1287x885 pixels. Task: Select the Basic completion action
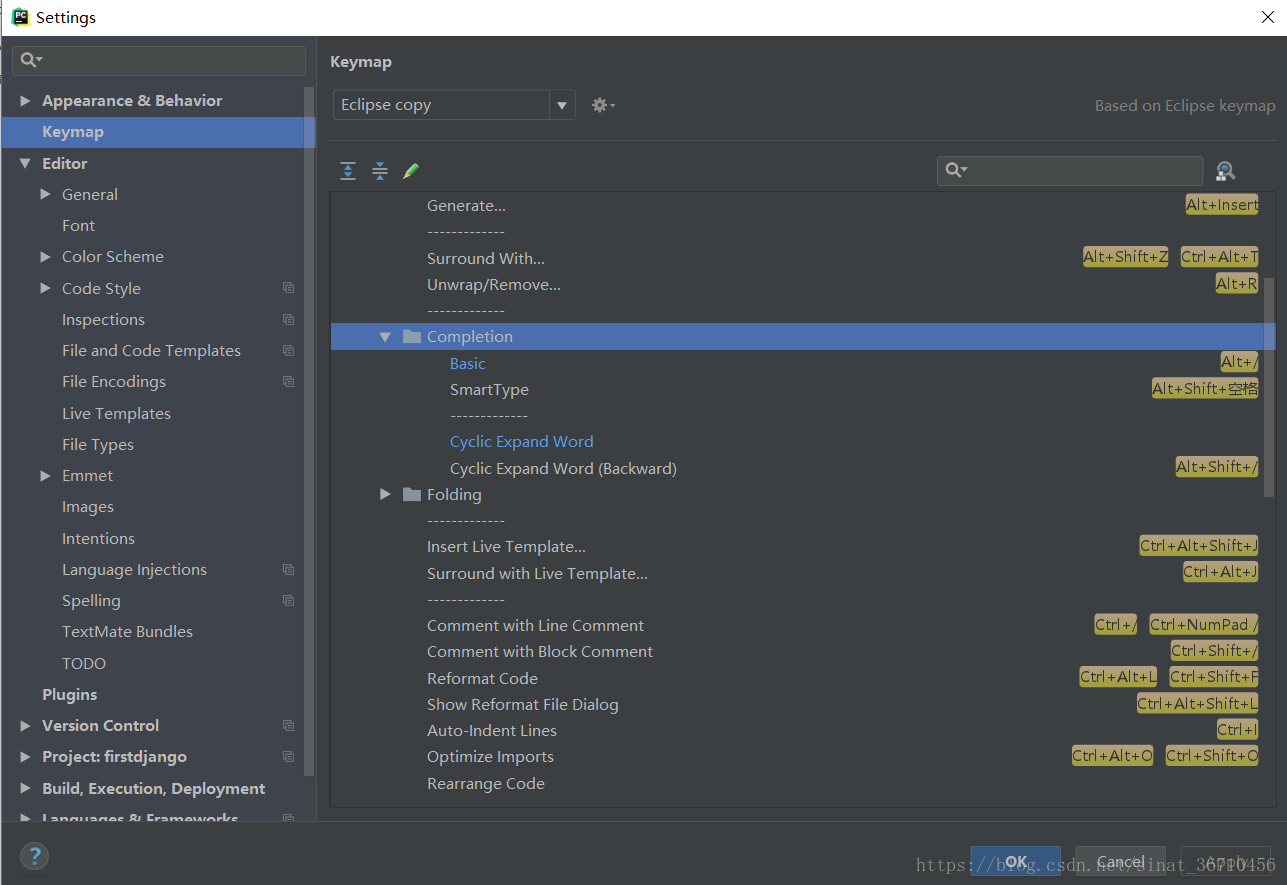pos(468,364)
